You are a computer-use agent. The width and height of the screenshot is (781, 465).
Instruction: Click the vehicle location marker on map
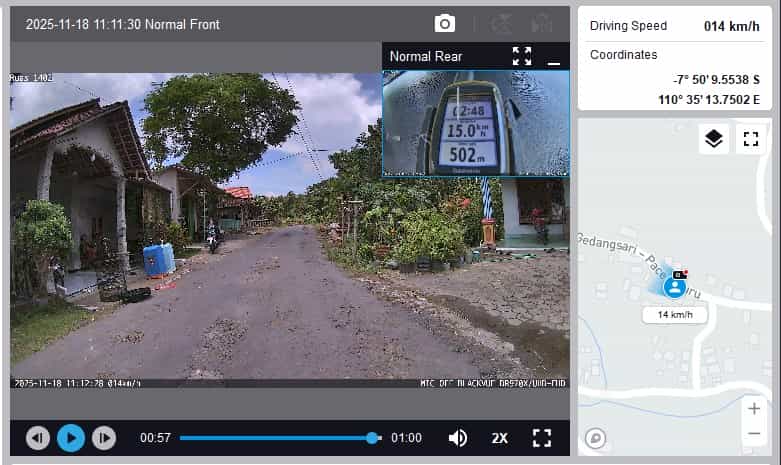675,287
